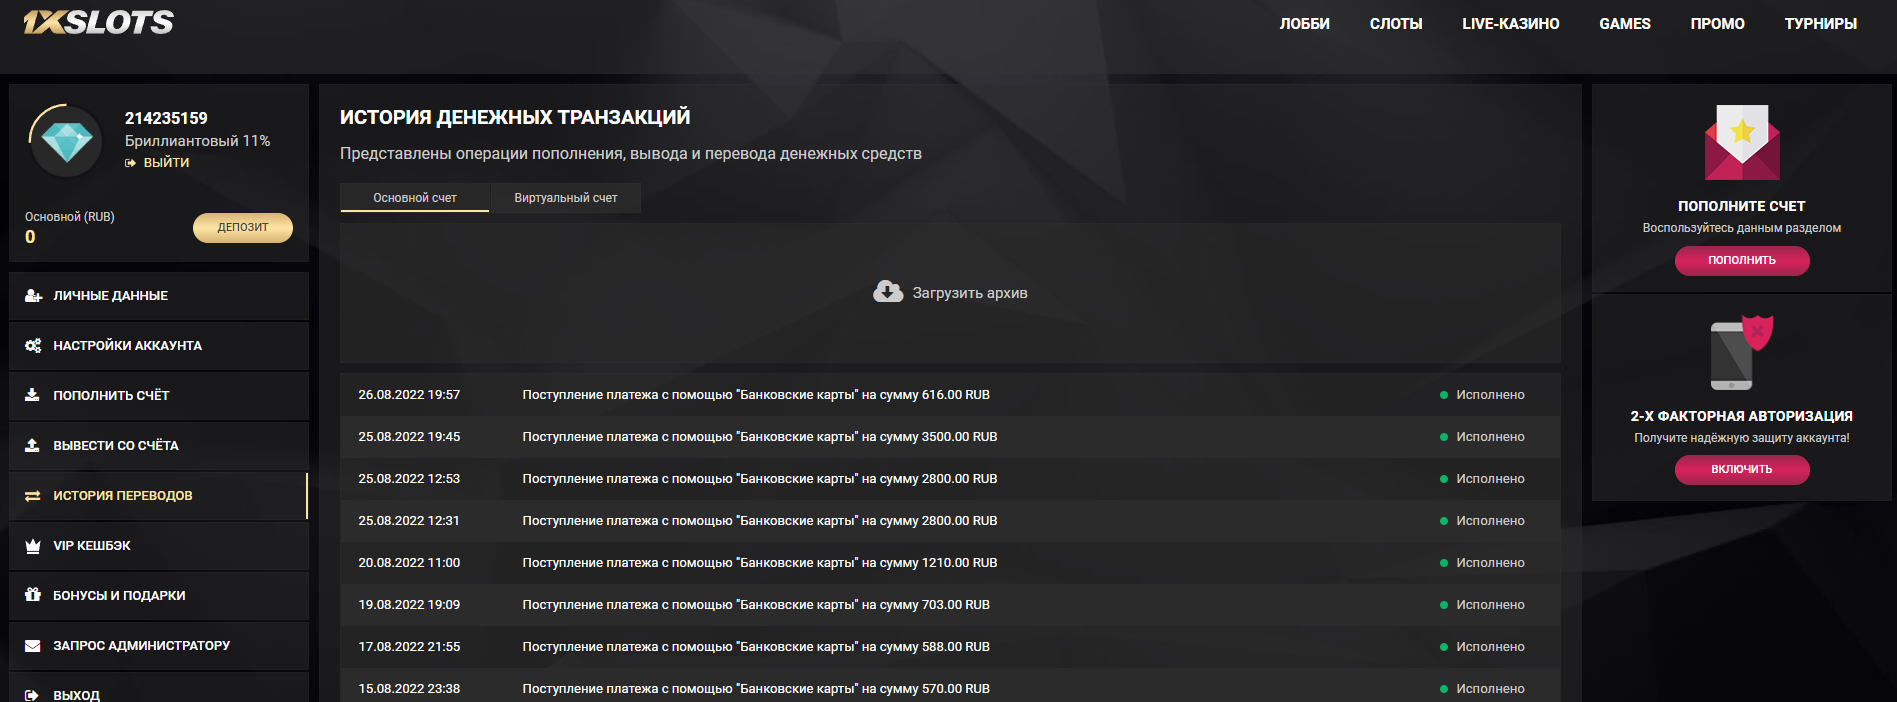Screen dimensions: 1897x702
Task: Click the Пополнить button in promo panel
Action: pos(1741,260)
